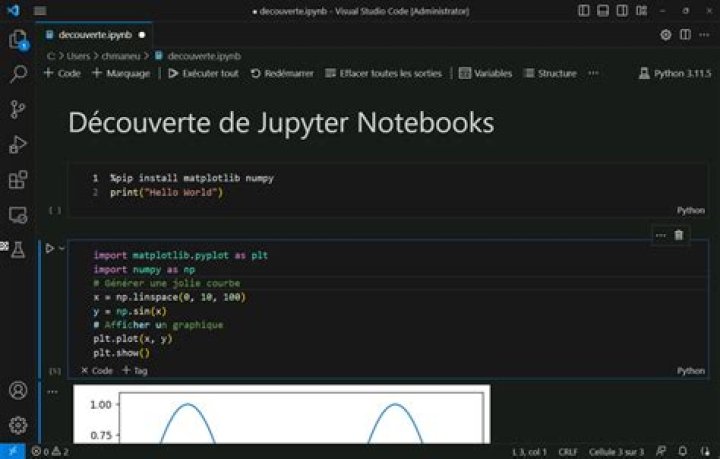Click the '%pip install matplotlib numpy' code line
720x459 pixels.
click(x=191, y=178)
